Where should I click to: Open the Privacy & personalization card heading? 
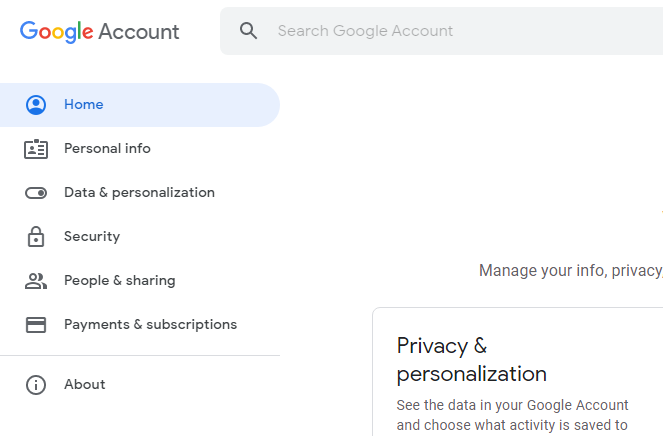click(471, 359)
